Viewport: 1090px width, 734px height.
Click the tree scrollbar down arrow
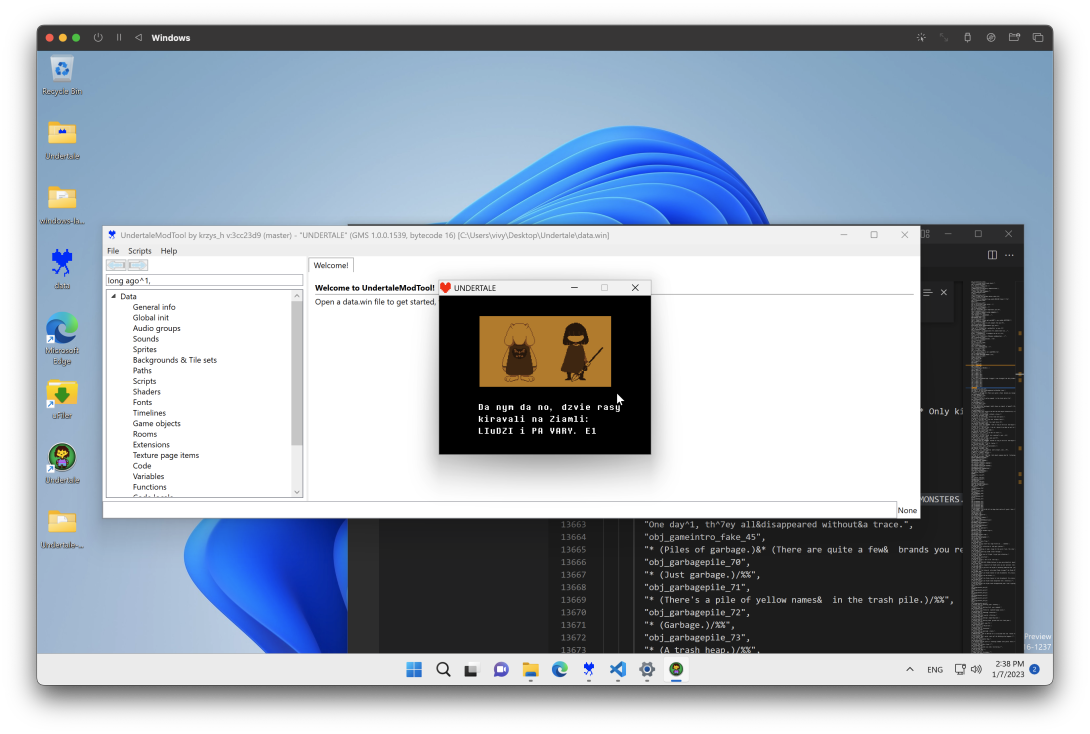point(297,492)
